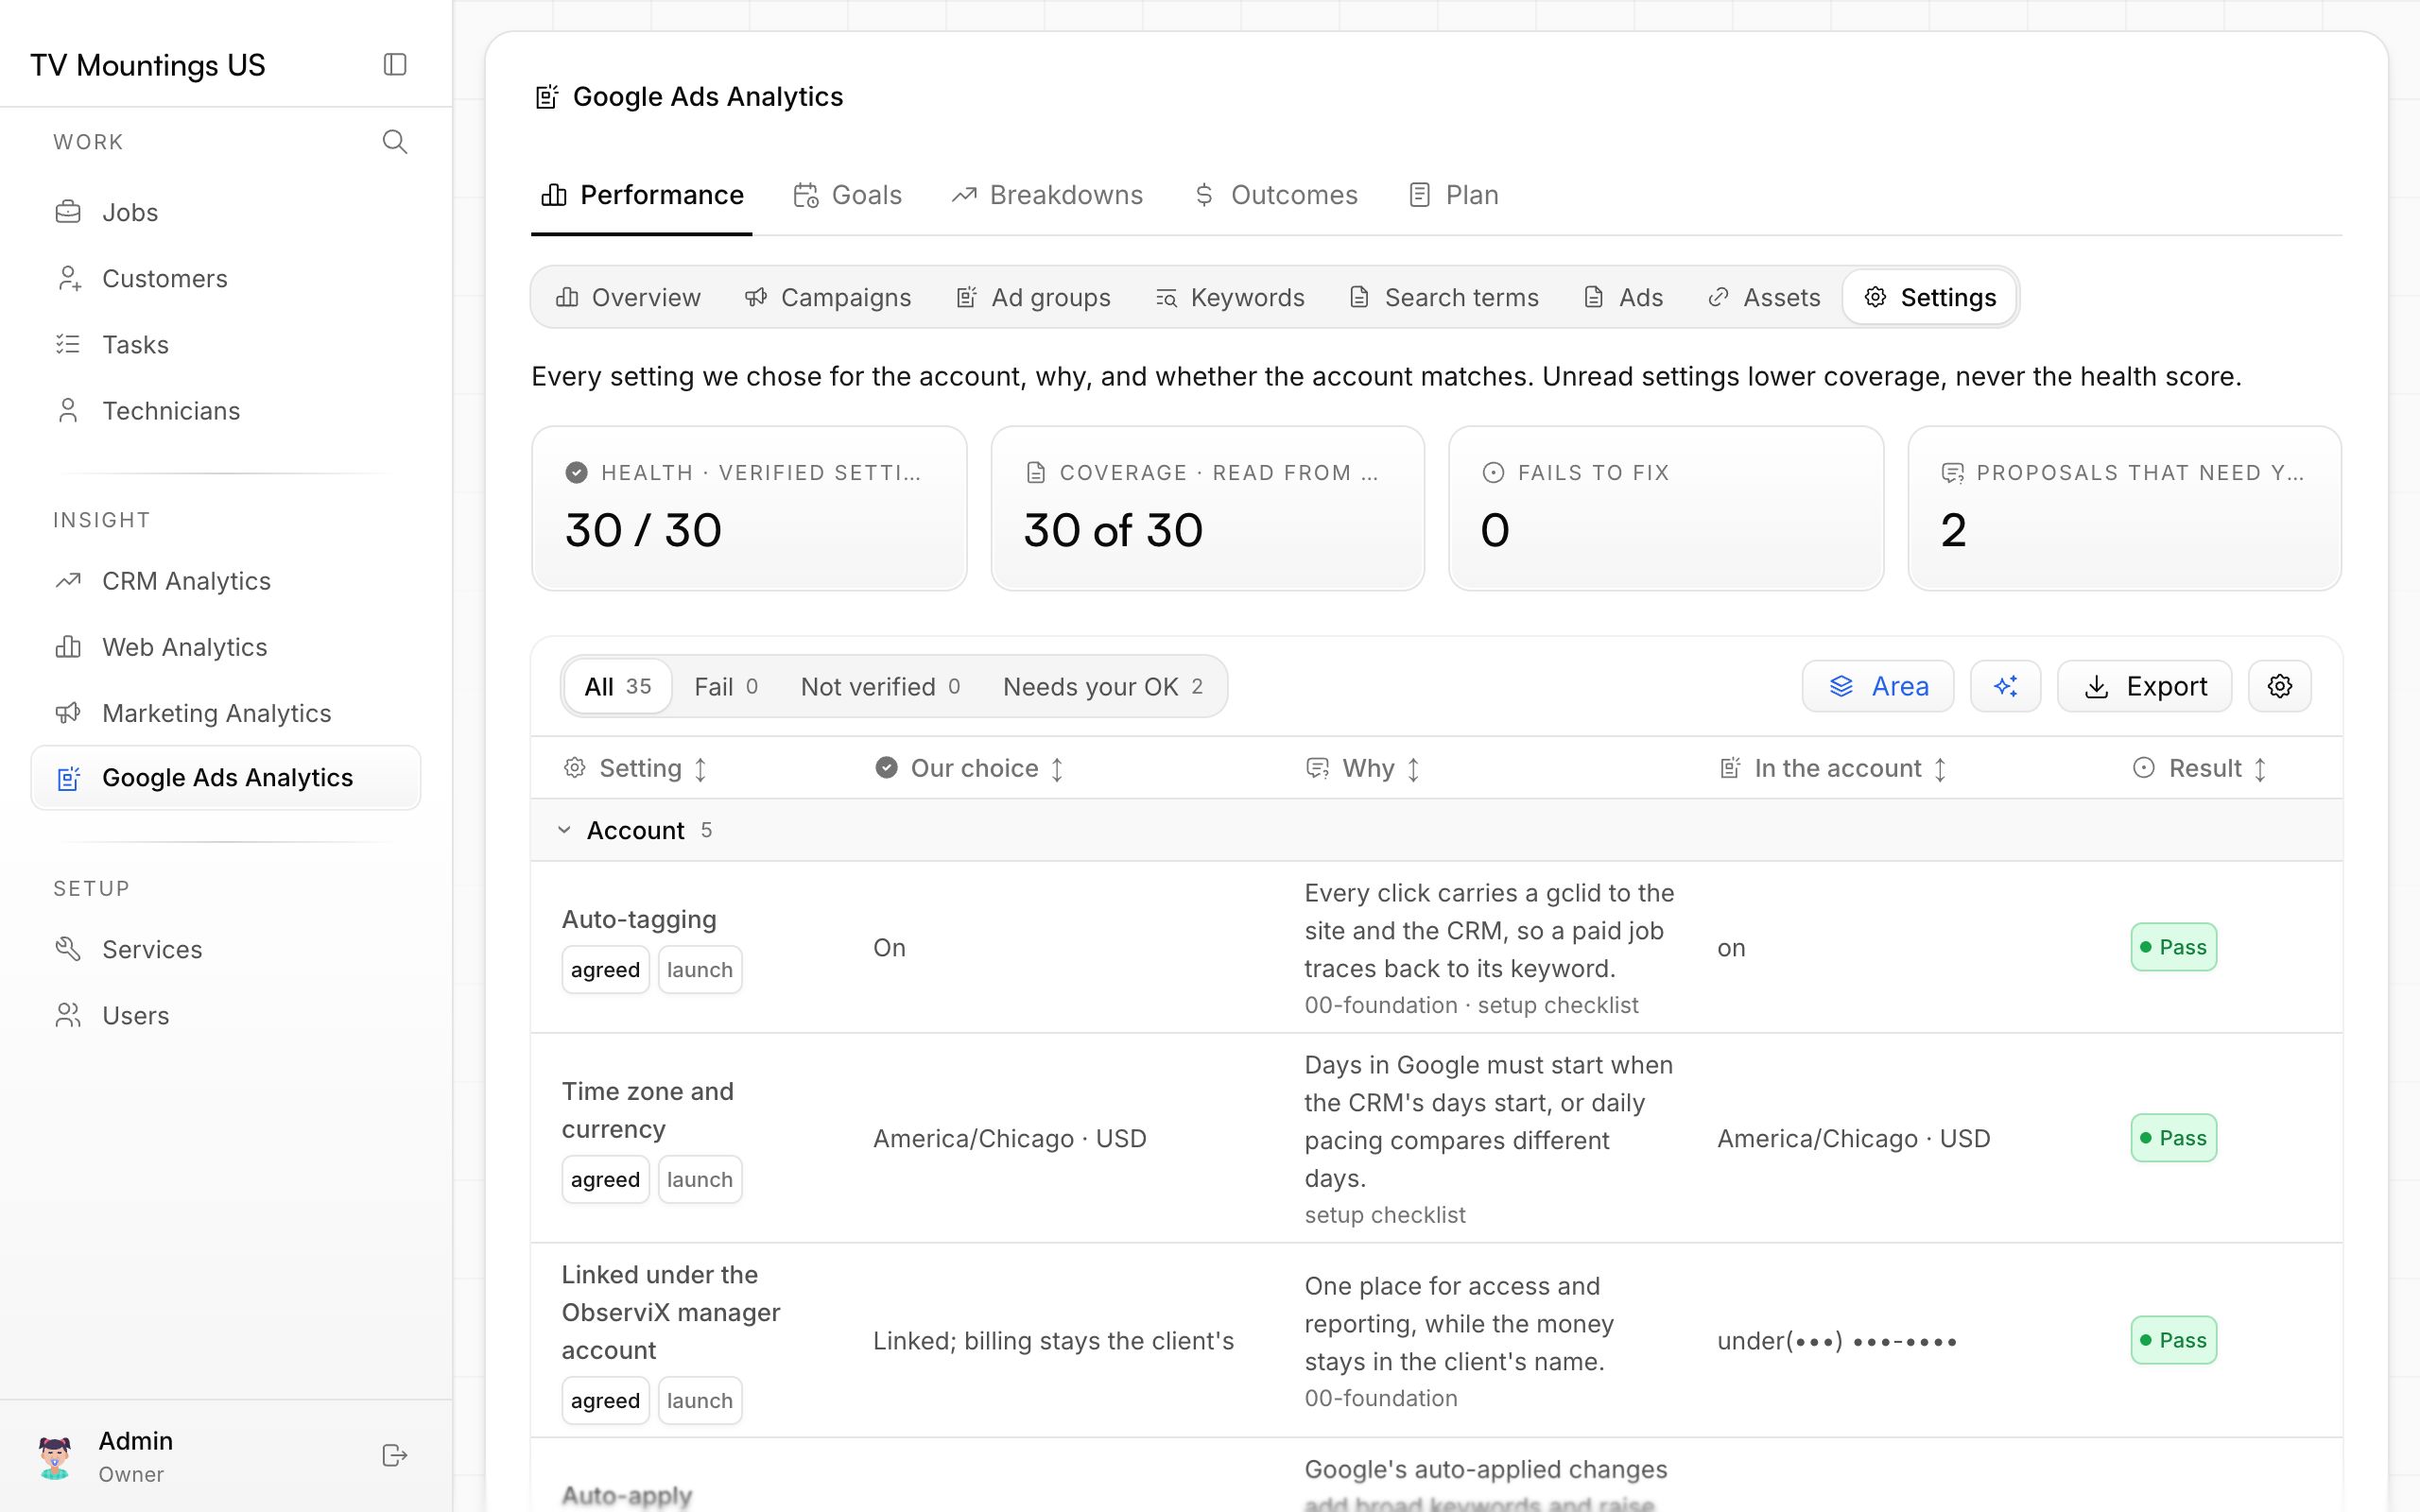Open Jobs in the sidebar
The image size is (2420, 1512).
coord(226,212)
